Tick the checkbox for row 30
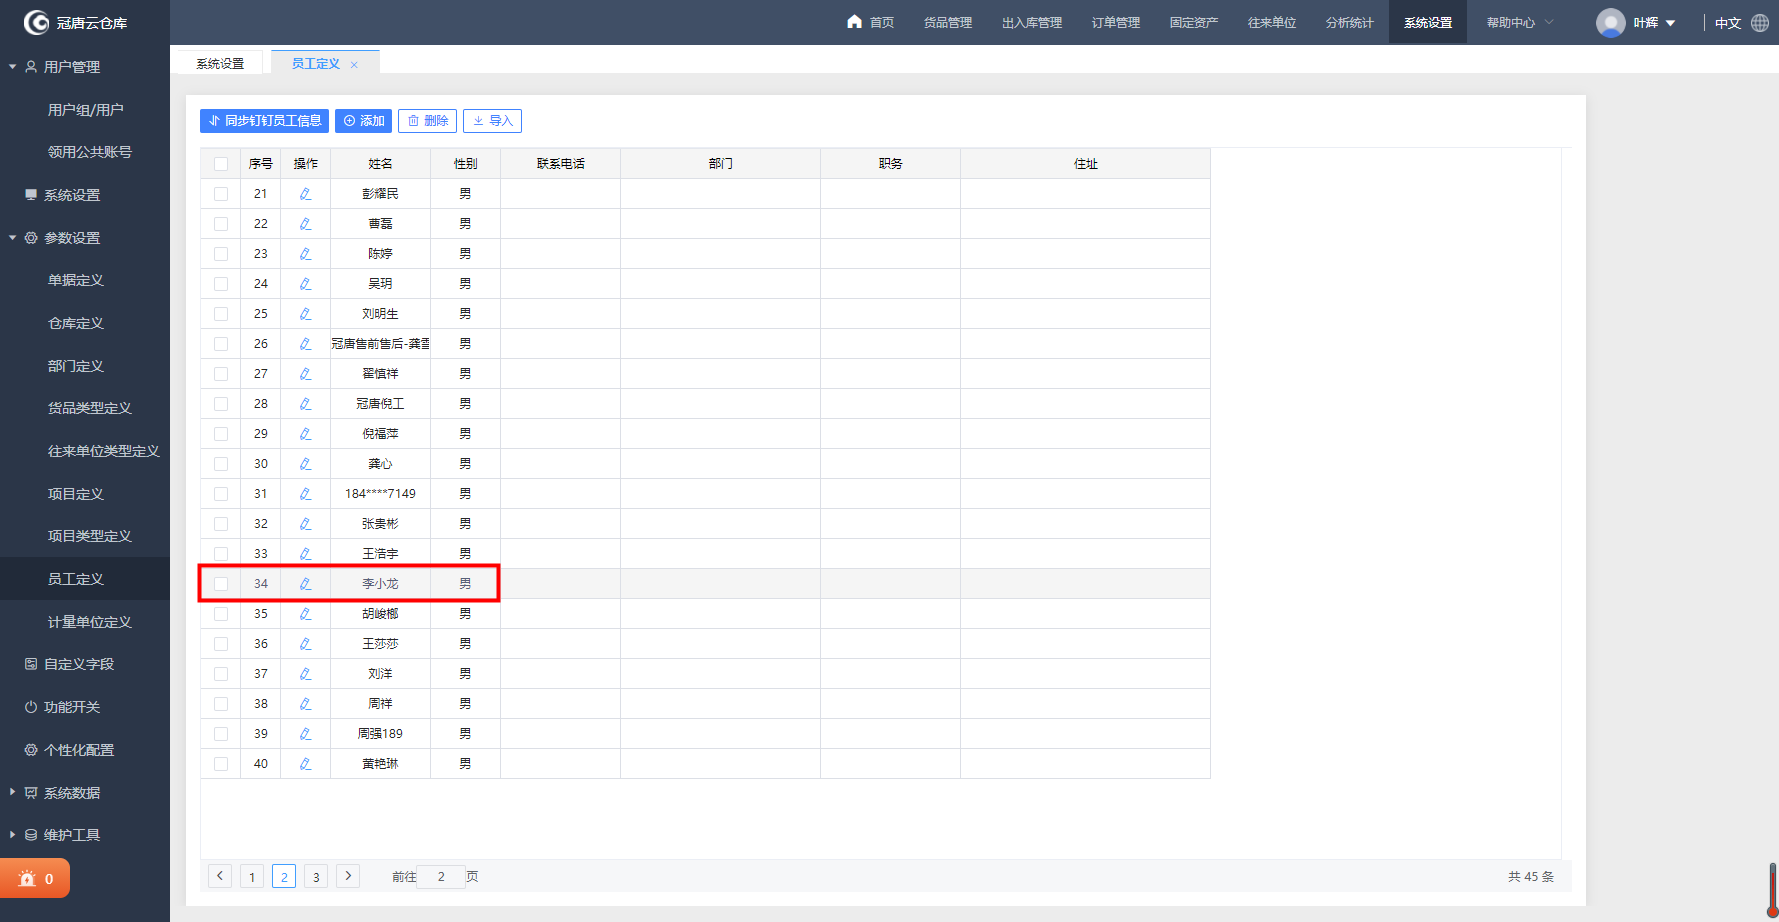The width and height of the screenshot is (1779, 922). tap(221, 464)
